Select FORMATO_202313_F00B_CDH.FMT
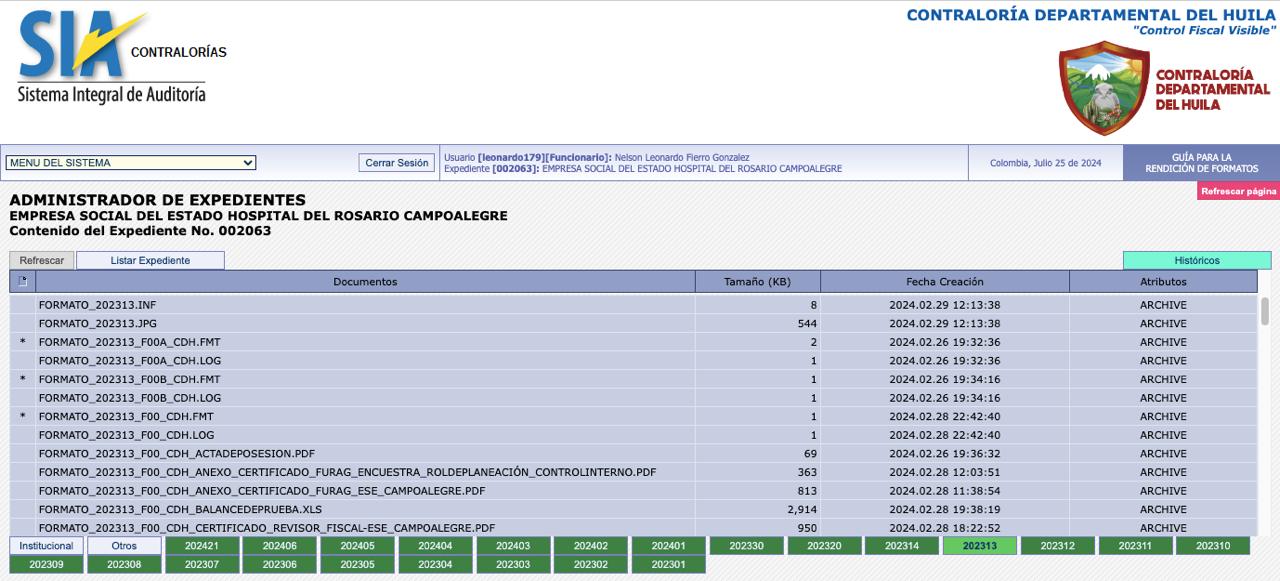1280x581 pixels. [129, 379]
